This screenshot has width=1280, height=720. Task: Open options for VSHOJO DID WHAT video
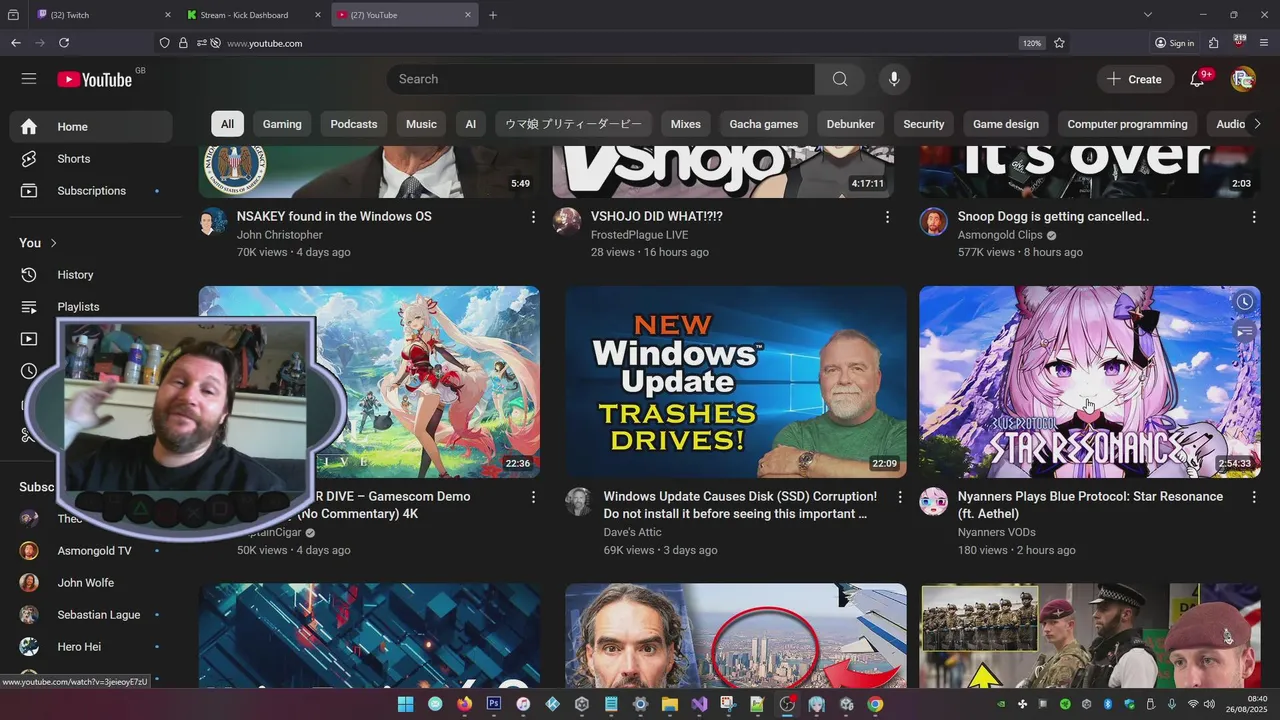[887, 217]
